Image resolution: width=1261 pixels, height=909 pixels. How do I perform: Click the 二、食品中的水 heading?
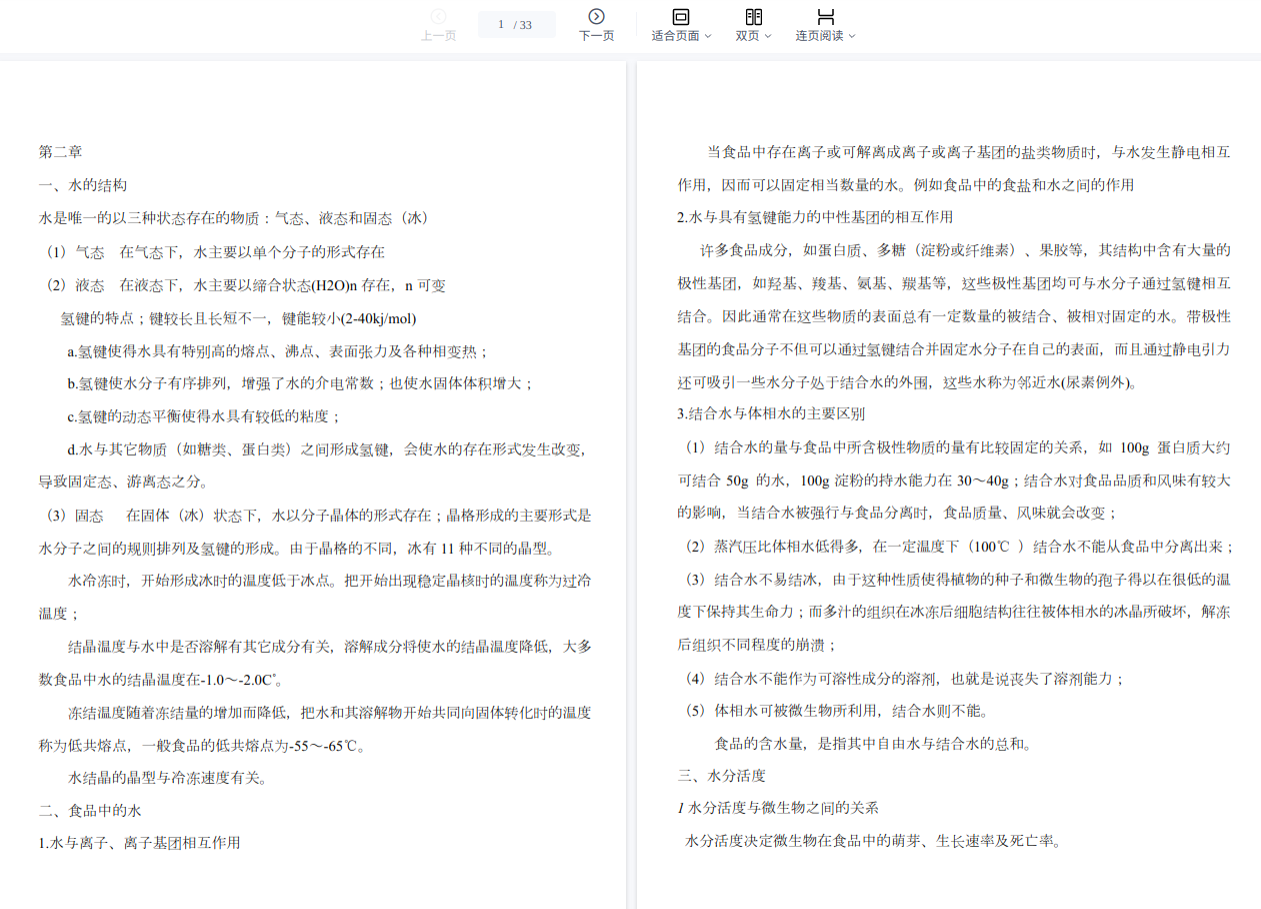tap(90, 810)
